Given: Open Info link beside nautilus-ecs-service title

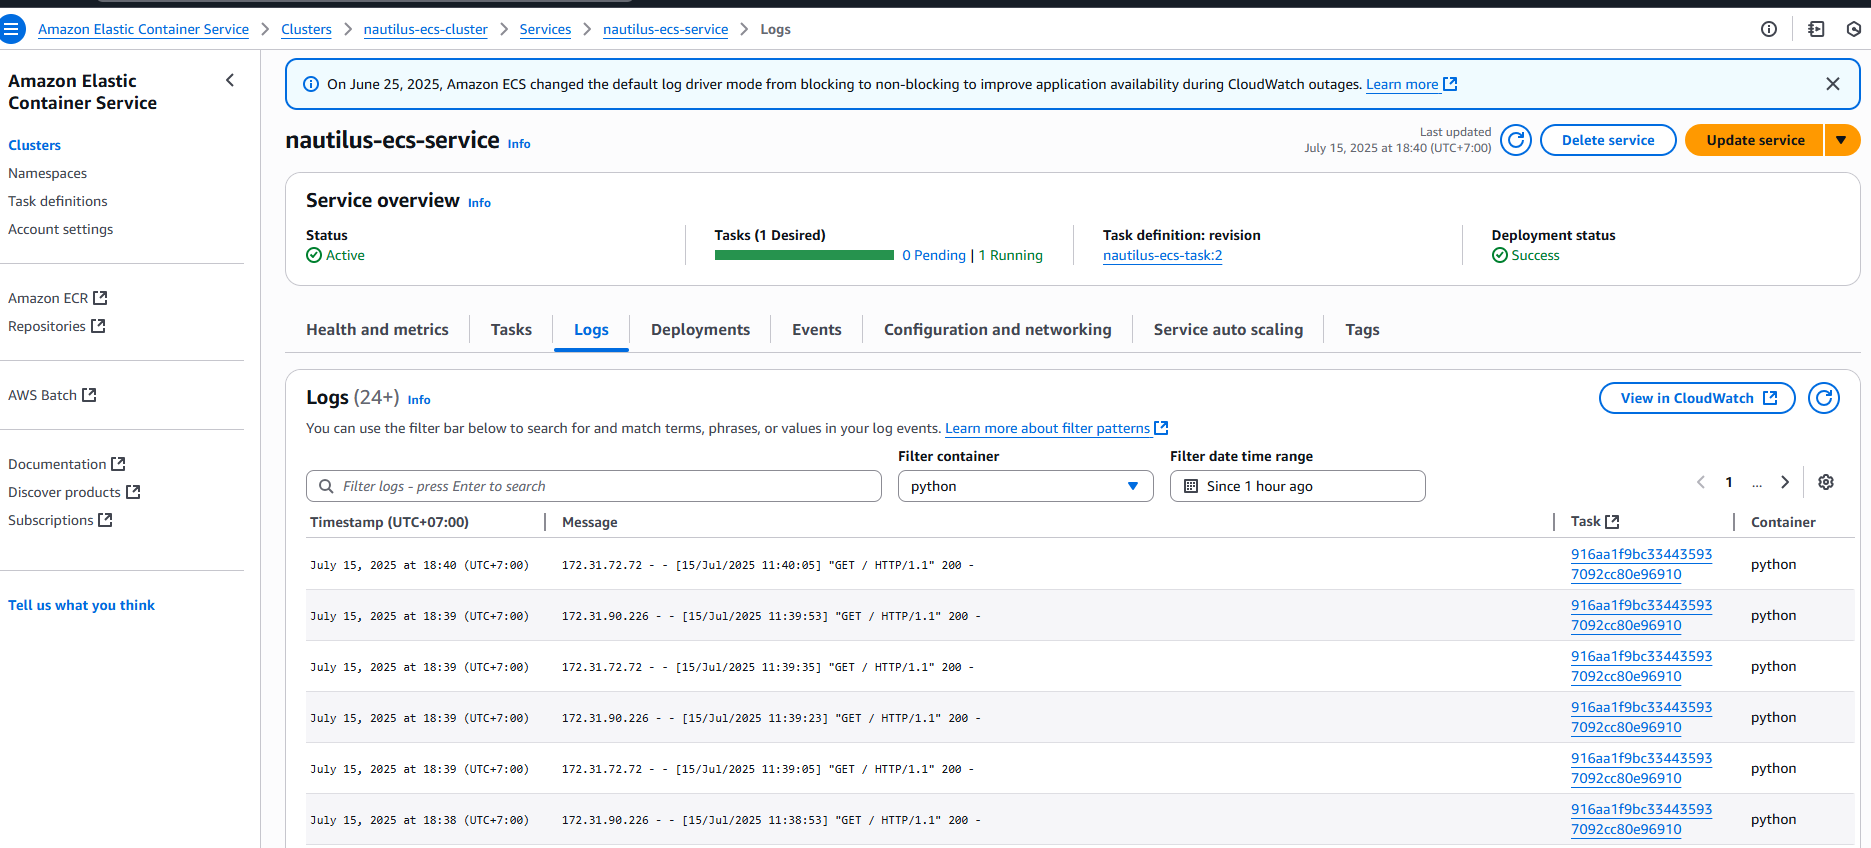Looking at the screenshot, I should tap(519, 144).
